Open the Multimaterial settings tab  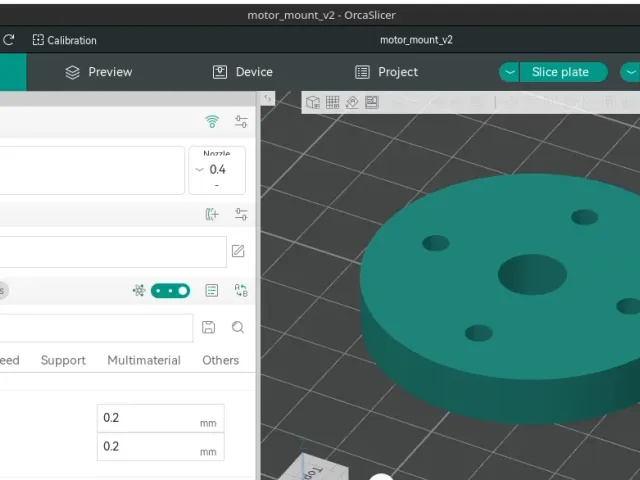[144, 360]
